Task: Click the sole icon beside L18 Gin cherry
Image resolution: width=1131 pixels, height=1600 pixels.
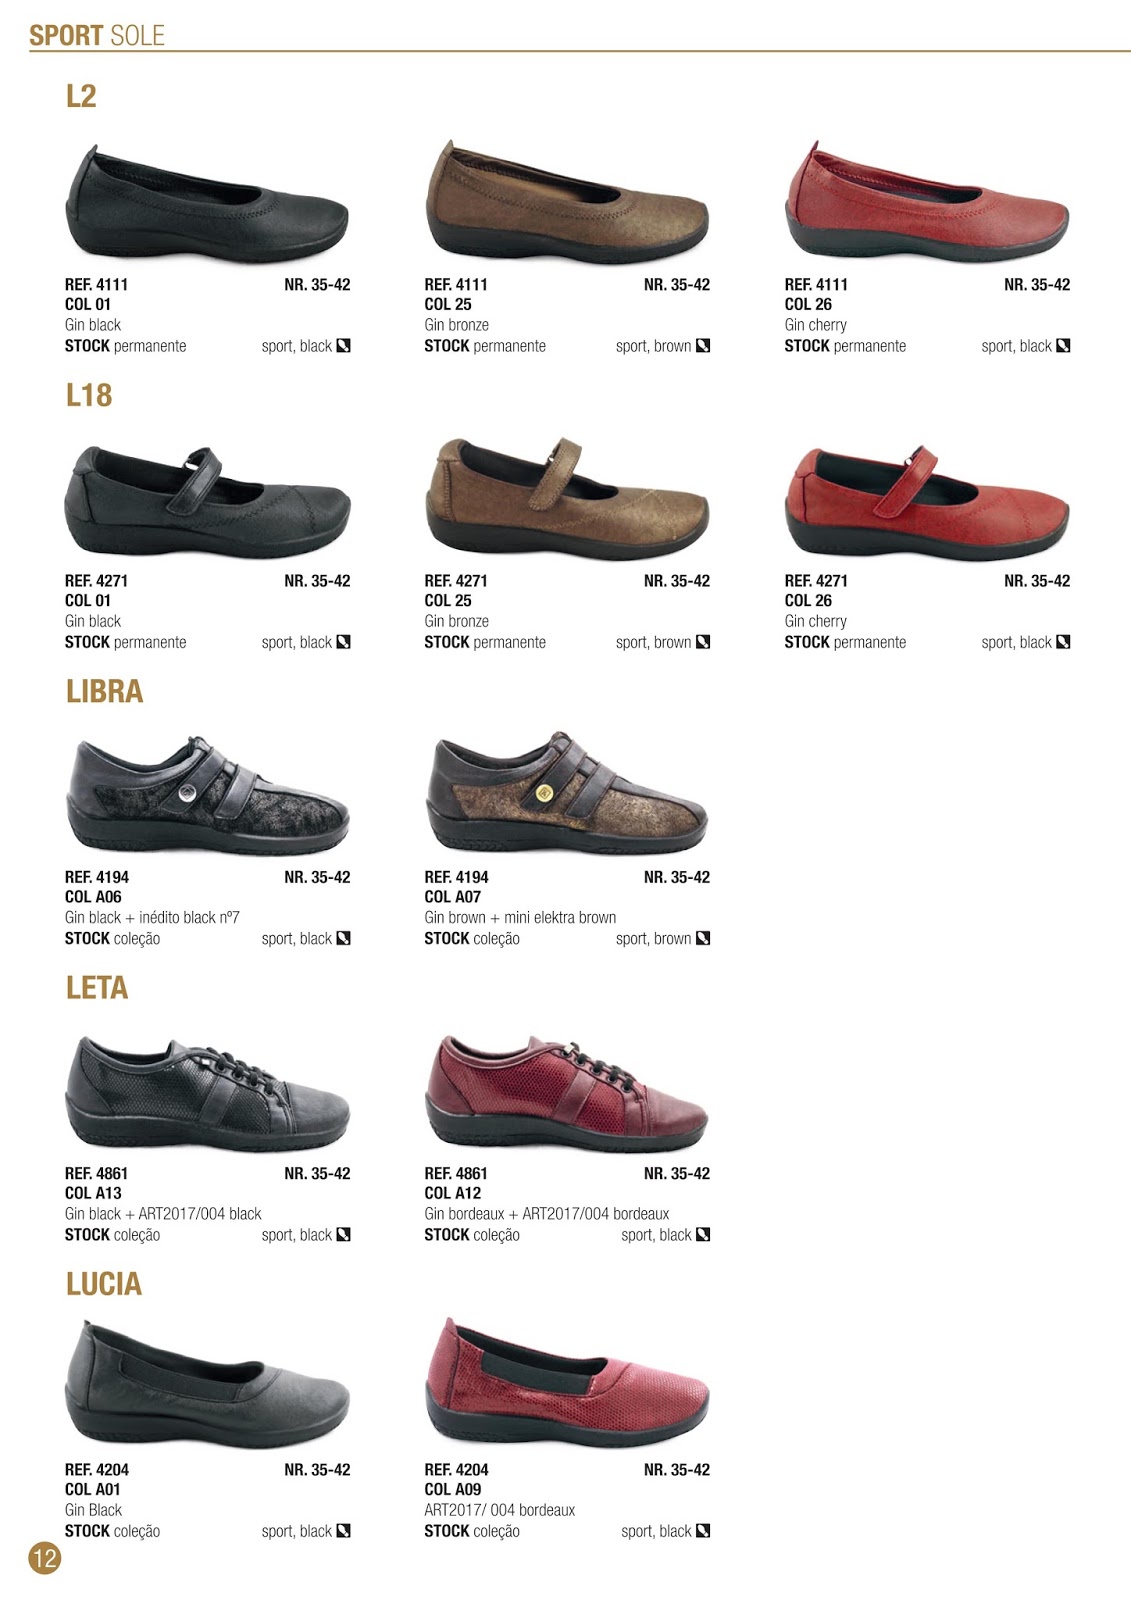Action: pos(1063,642)
